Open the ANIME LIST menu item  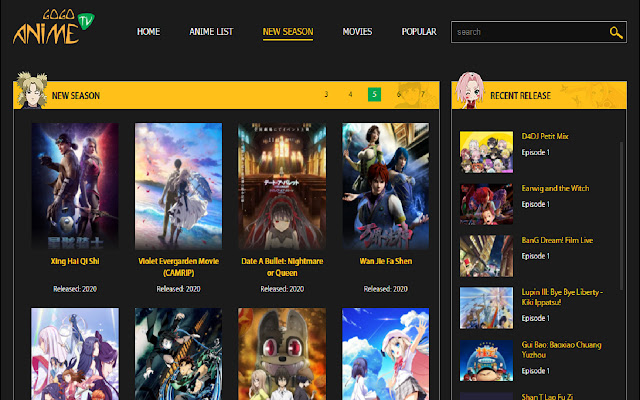(x=211, y=31)
